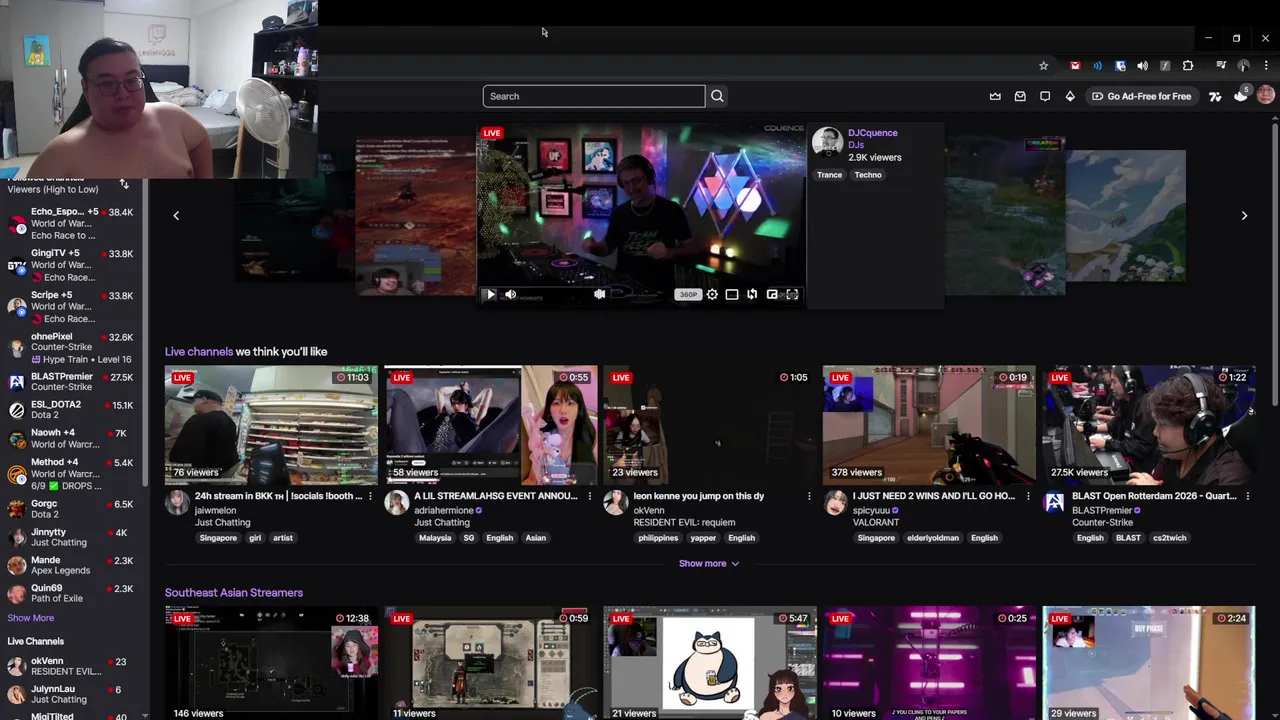Expand Show More followed channels
This screenshot has height=720, width=1280.
(31, 618)
